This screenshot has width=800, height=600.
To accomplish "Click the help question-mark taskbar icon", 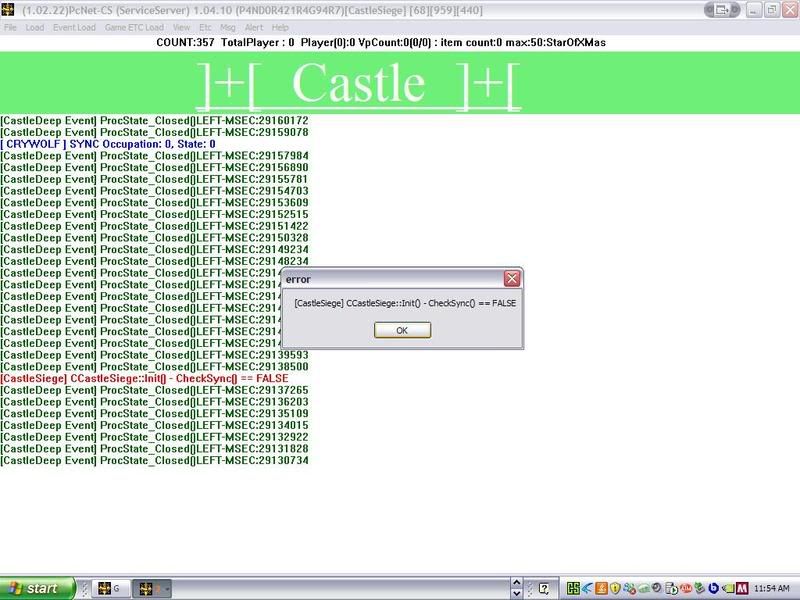I will point(545,589).
